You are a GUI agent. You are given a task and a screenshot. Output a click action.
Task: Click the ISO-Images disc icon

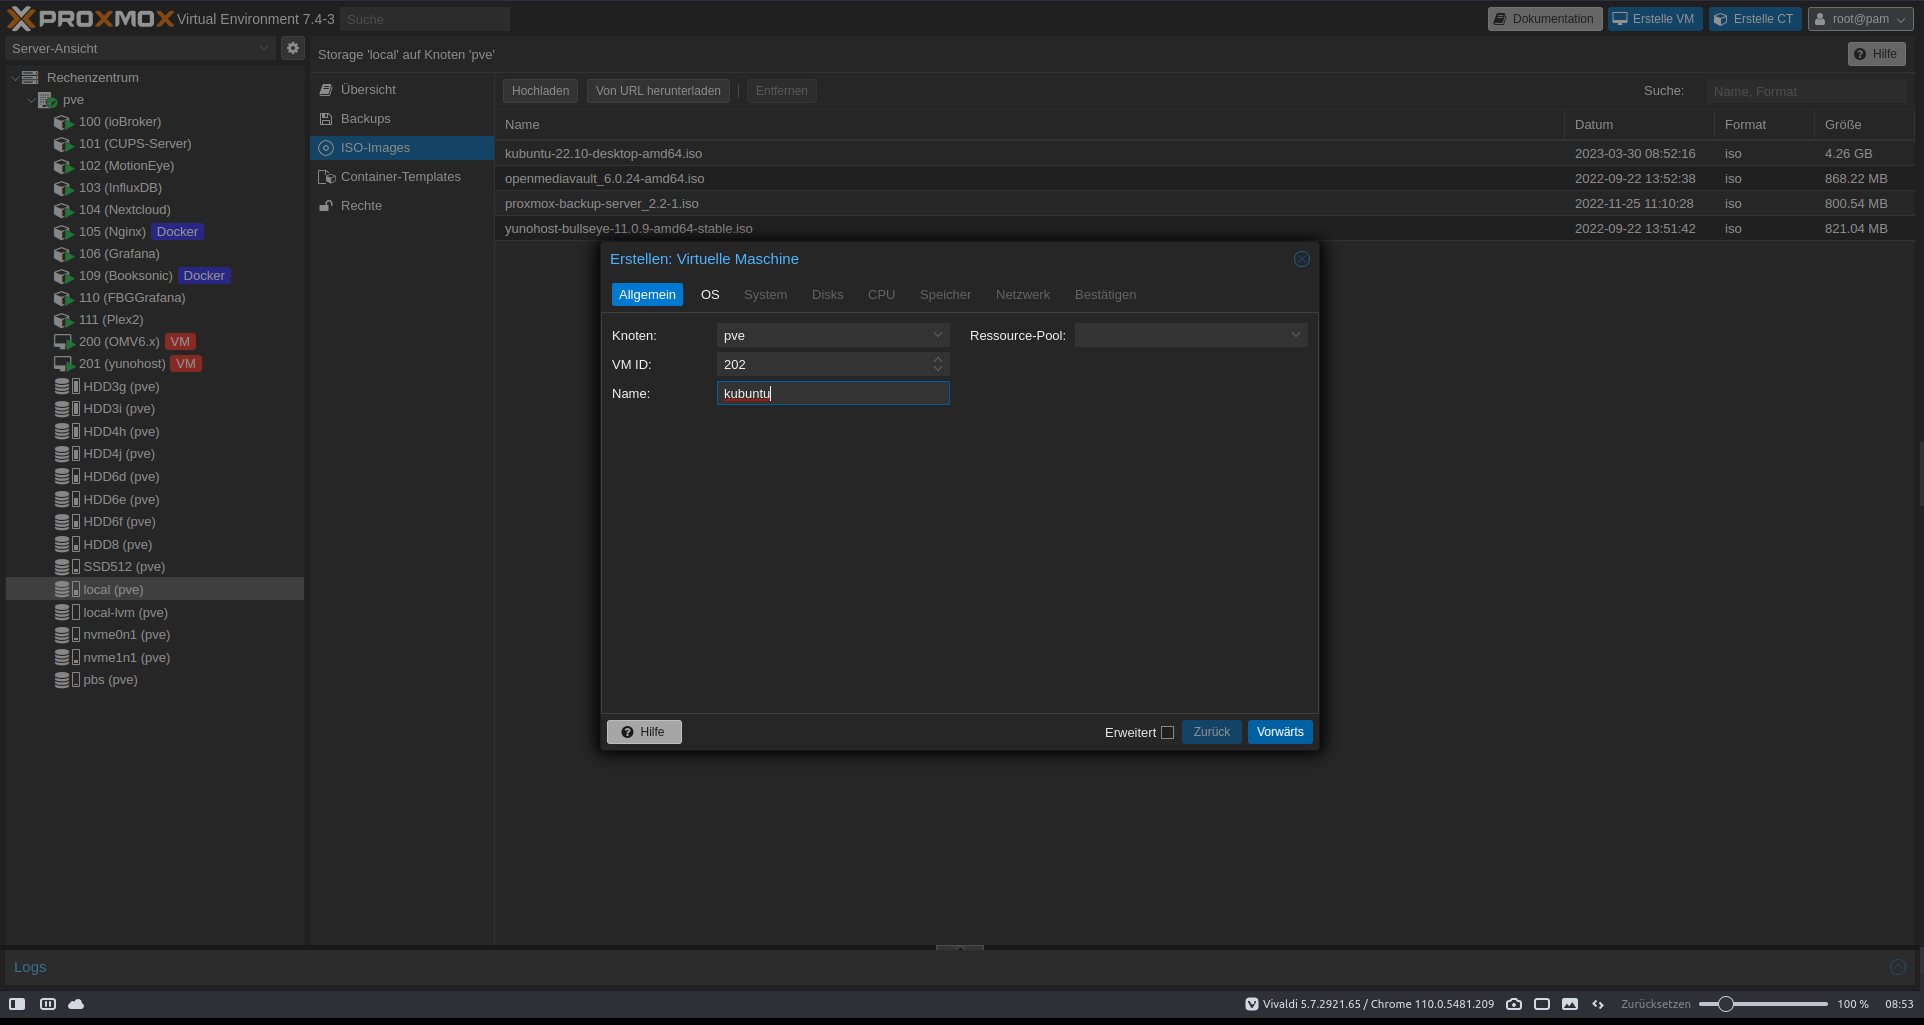(326, 148)
